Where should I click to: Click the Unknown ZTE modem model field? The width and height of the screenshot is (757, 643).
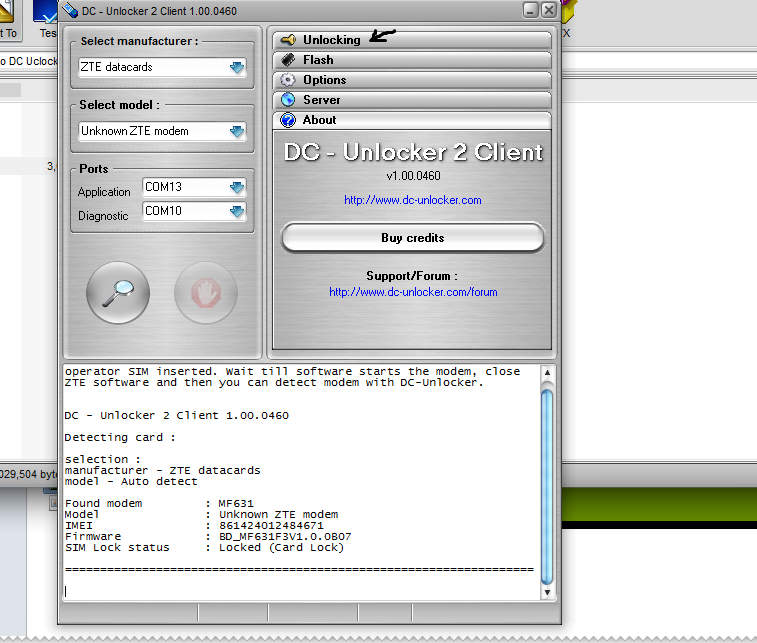click(x=162, y=131)
